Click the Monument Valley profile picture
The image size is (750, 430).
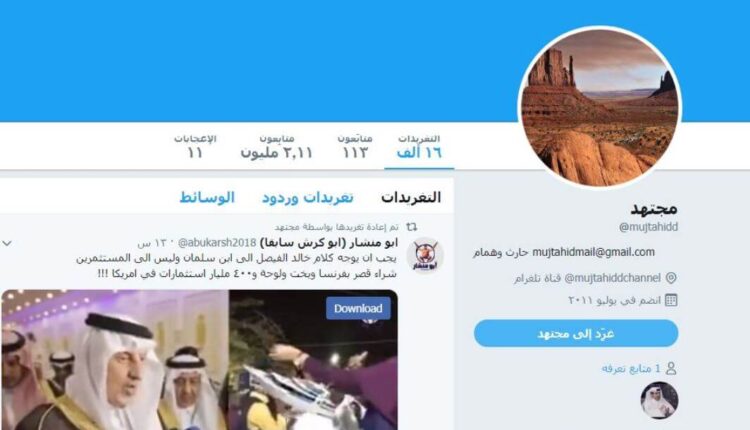pyautogui.click(x=600, y=108)
